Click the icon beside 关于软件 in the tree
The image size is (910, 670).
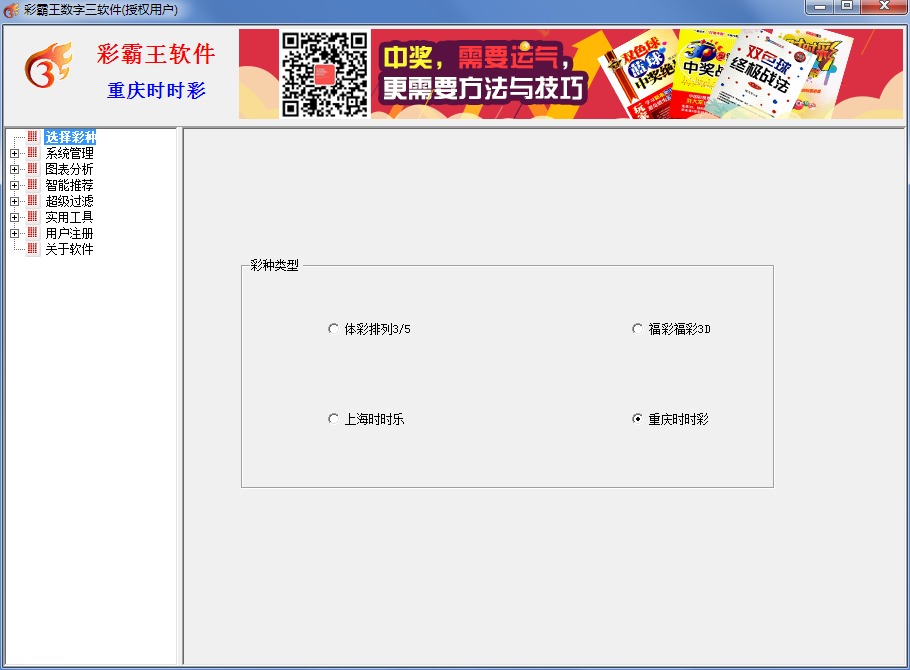point(33,249)
